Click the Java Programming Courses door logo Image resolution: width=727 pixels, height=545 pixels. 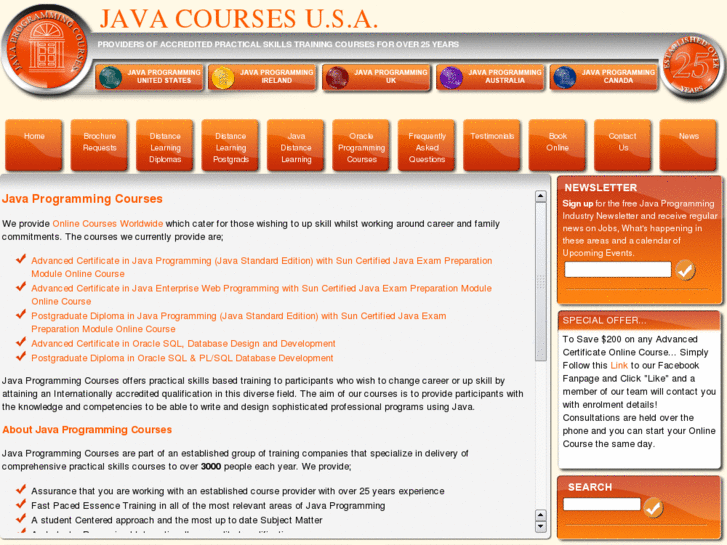(46, 50)
